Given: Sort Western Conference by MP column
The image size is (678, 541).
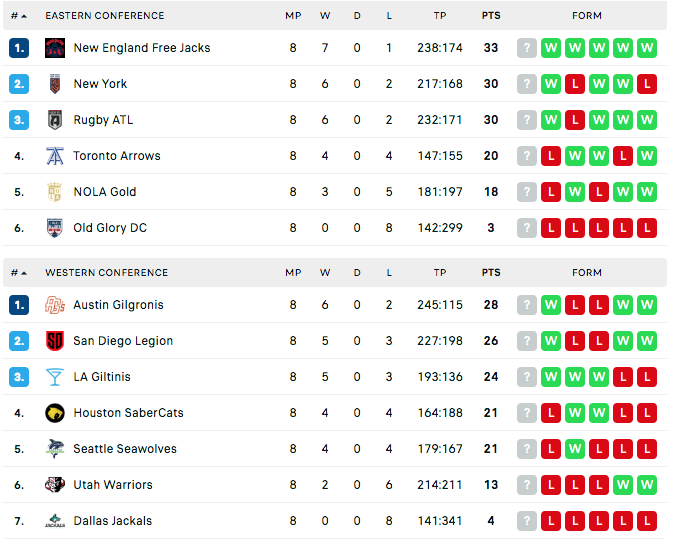Looking at the screenshot, I should tap(293, 273).
